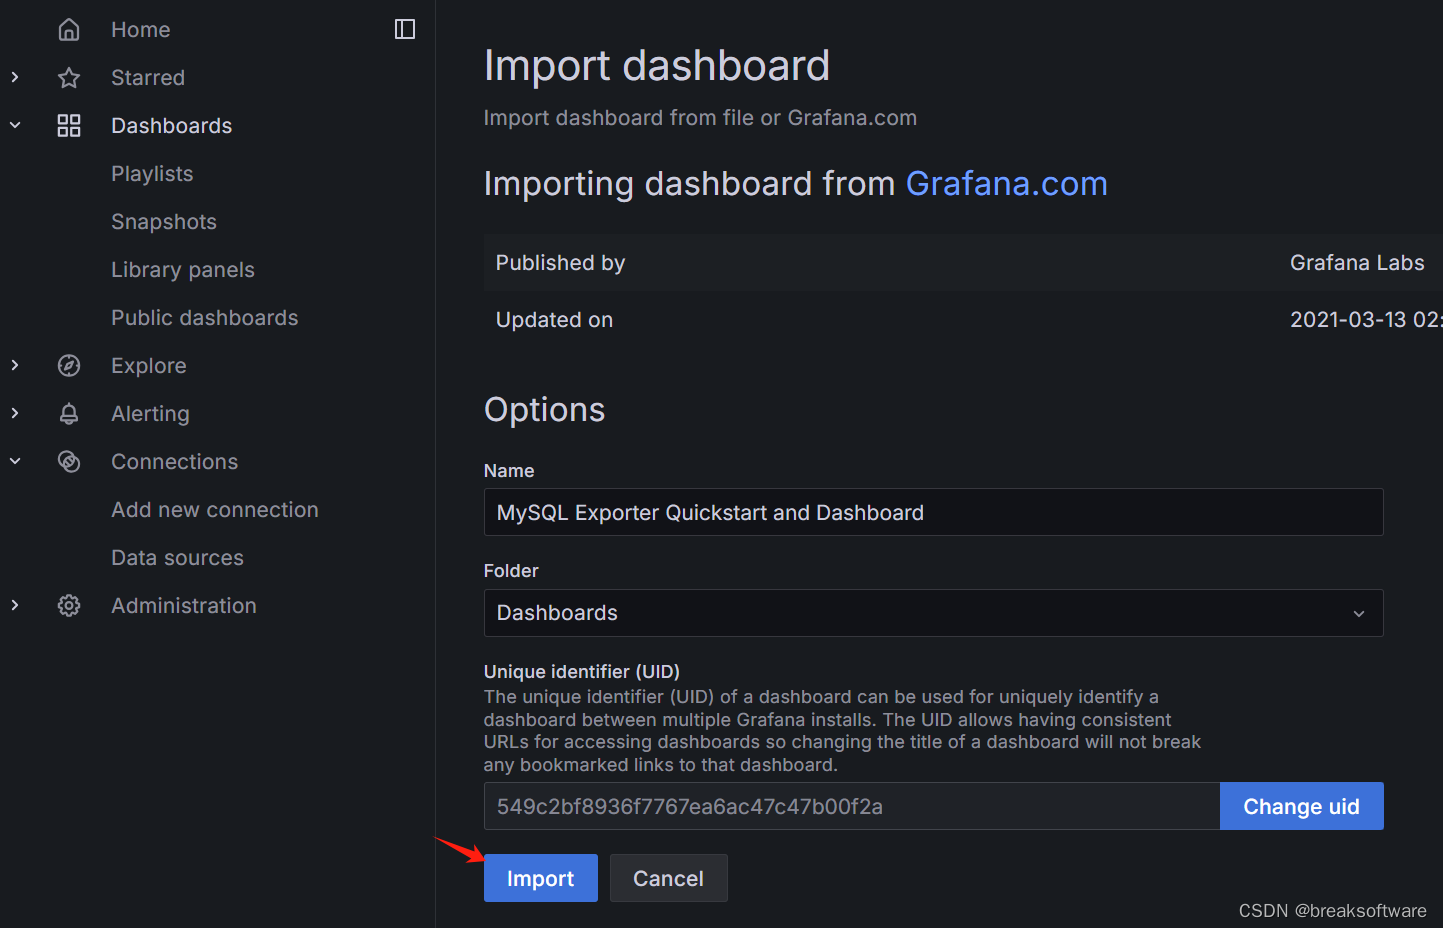
Task: Open Alerting menu item
Action: point(150,414)
